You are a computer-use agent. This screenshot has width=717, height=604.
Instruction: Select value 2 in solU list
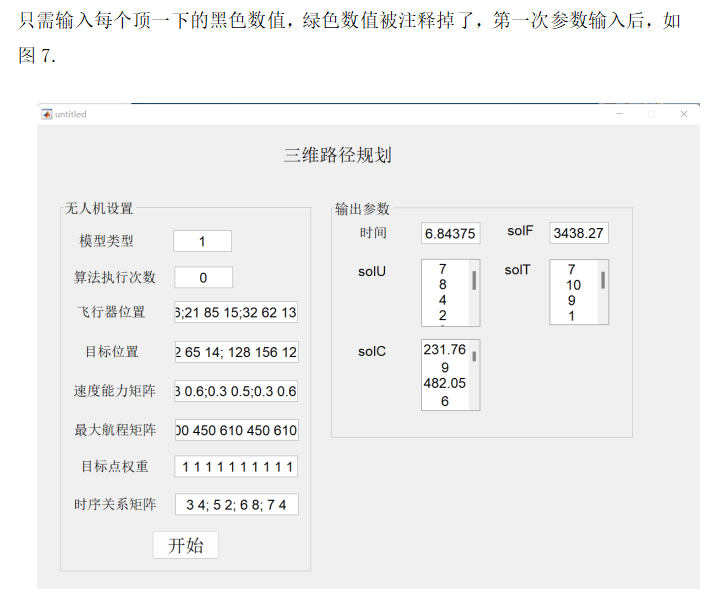[x=443, y=315]
